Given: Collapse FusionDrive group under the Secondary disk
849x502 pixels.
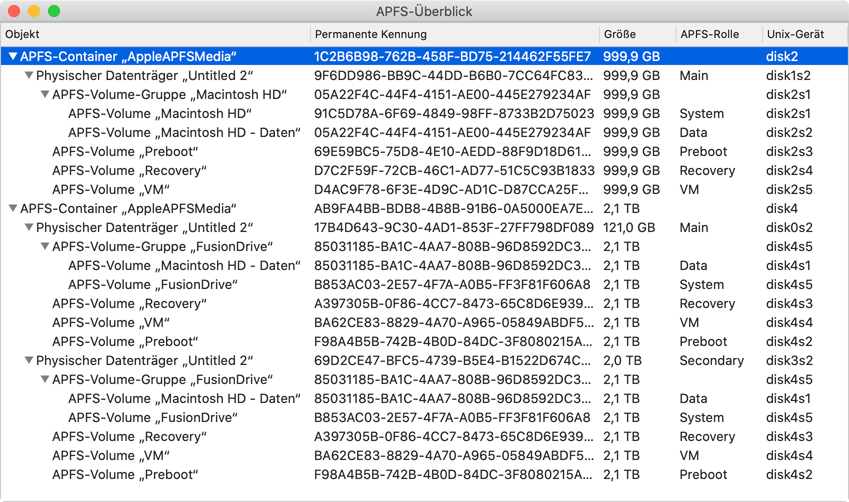Looking at the screenshot, I should [45, 380].
